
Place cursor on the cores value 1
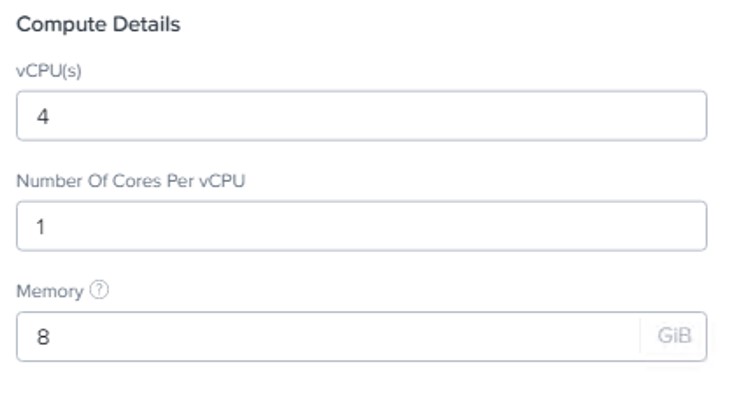[x=41, y=227]
